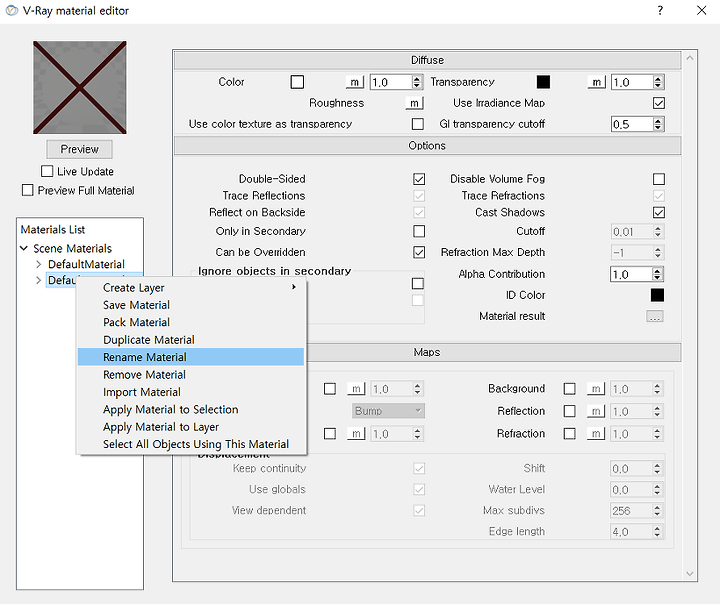Collapse the Scene Materials tree node

click(x=24, y=248)
